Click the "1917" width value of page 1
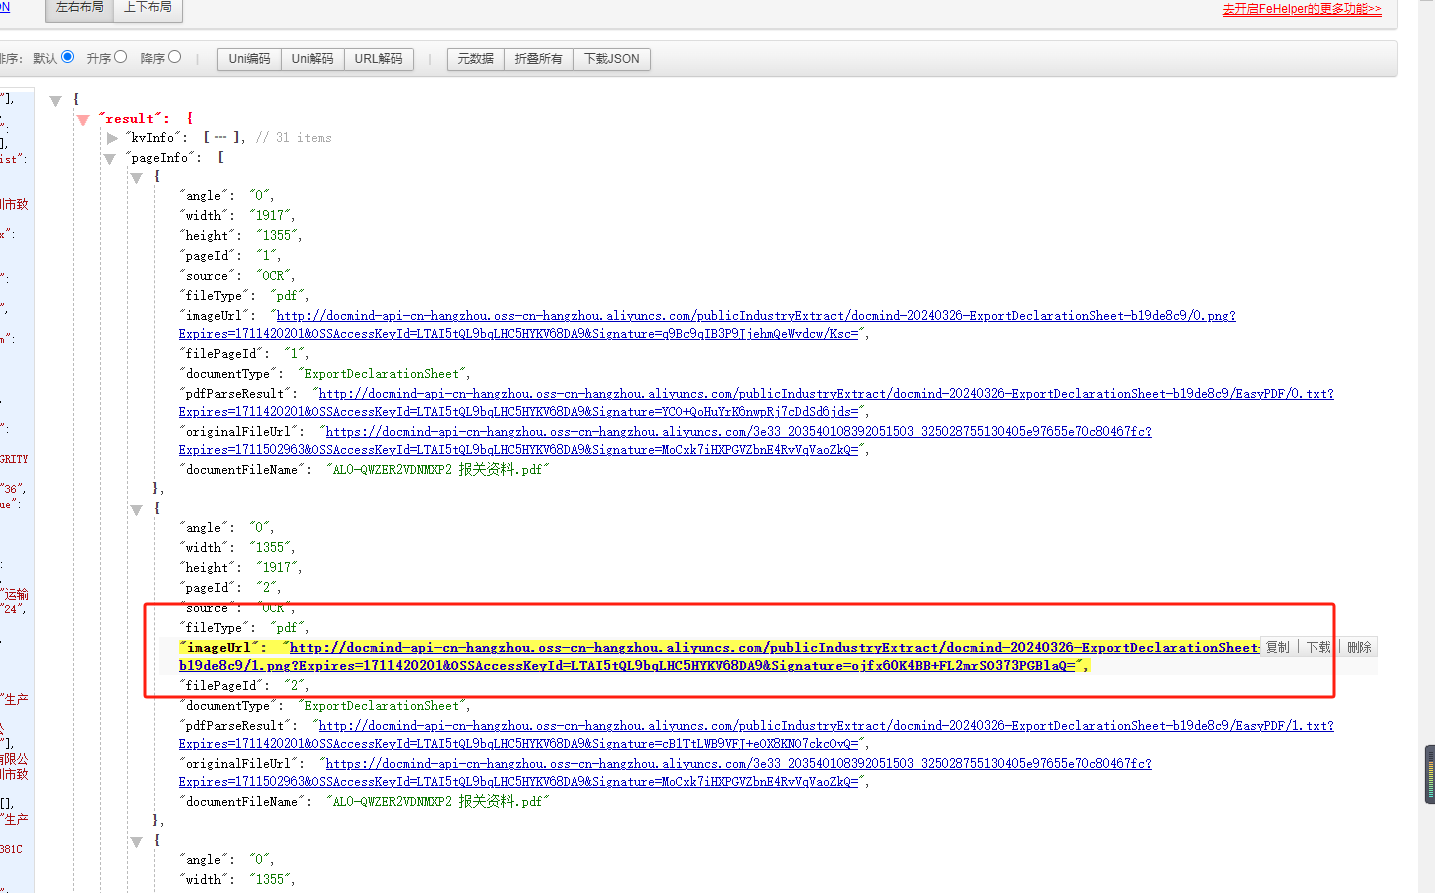 coord(270,216)
